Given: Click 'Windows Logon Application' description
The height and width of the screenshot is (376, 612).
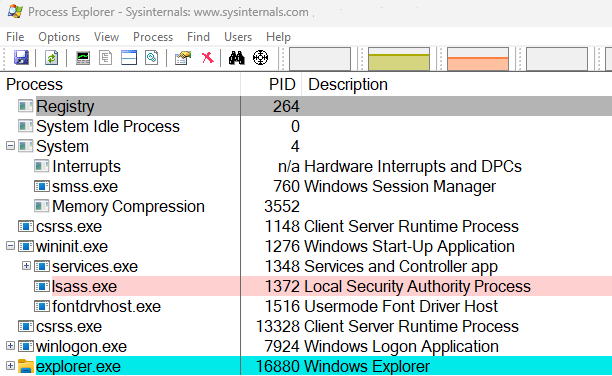Looking at the screenshot, I should coord(402,346).
